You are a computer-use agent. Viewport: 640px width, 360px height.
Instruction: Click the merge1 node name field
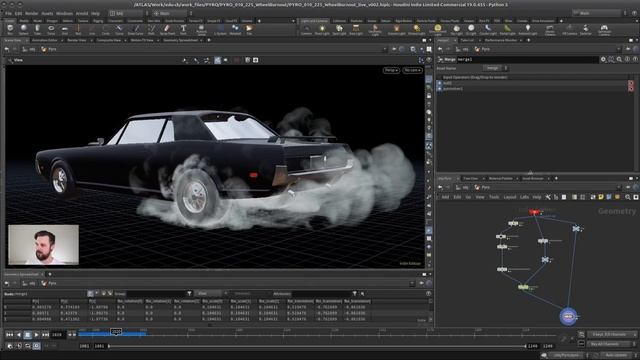point(527,60)
